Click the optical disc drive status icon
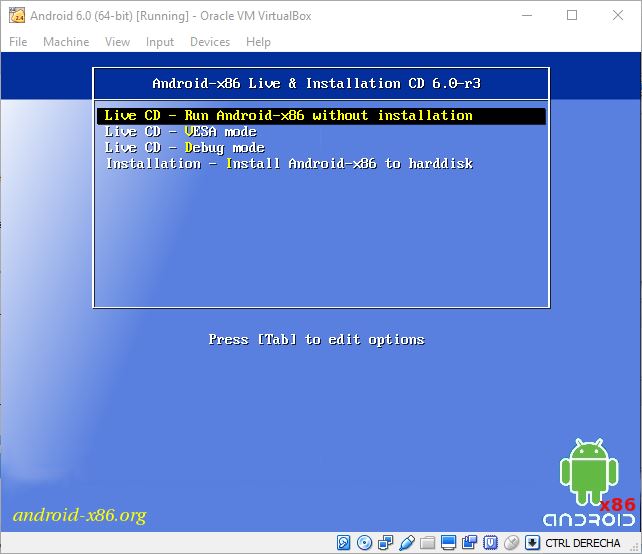642x554 pixels. tap(364, 543)
